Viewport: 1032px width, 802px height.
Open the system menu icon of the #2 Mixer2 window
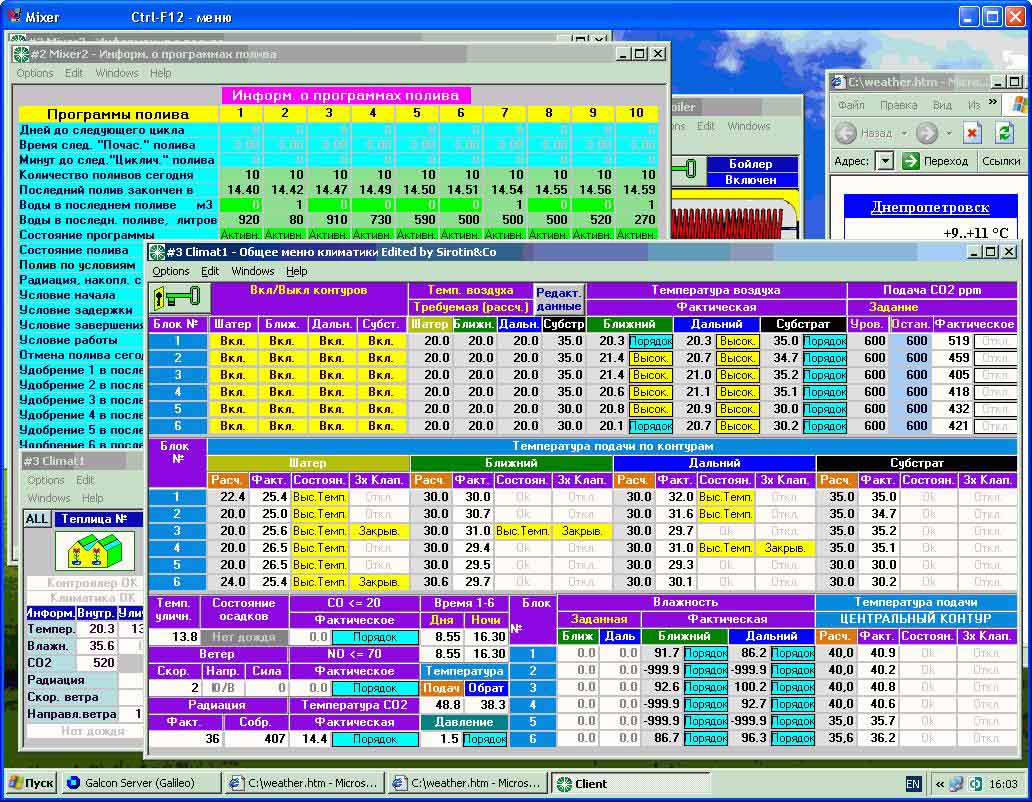click(22, 54)
